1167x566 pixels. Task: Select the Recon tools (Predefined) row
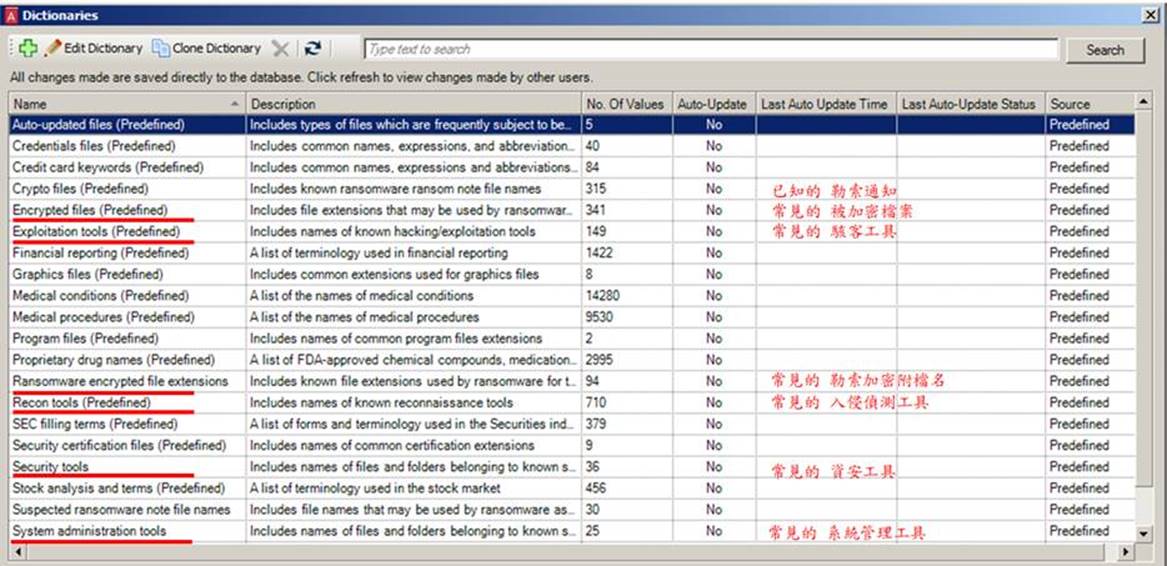(x=81, y=403)
